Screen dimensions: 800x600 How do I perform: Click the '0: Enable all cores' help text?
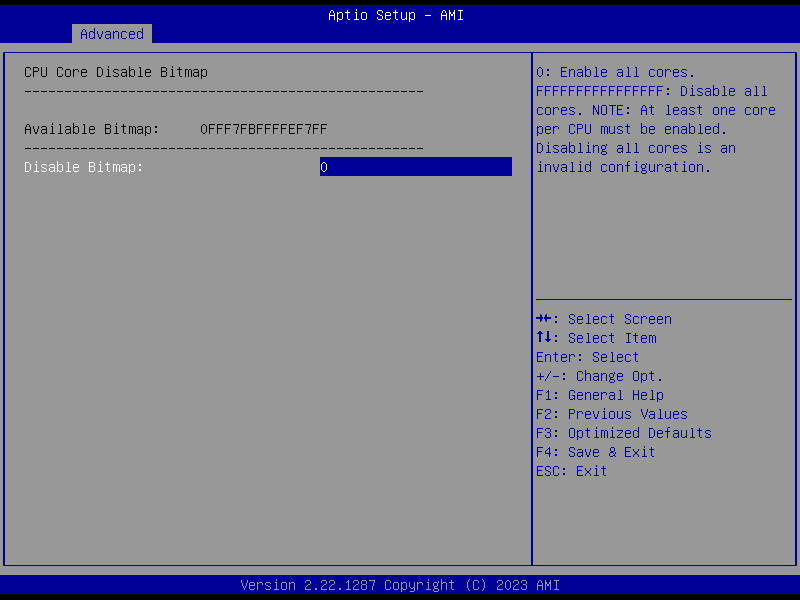(x=615, y=72)
